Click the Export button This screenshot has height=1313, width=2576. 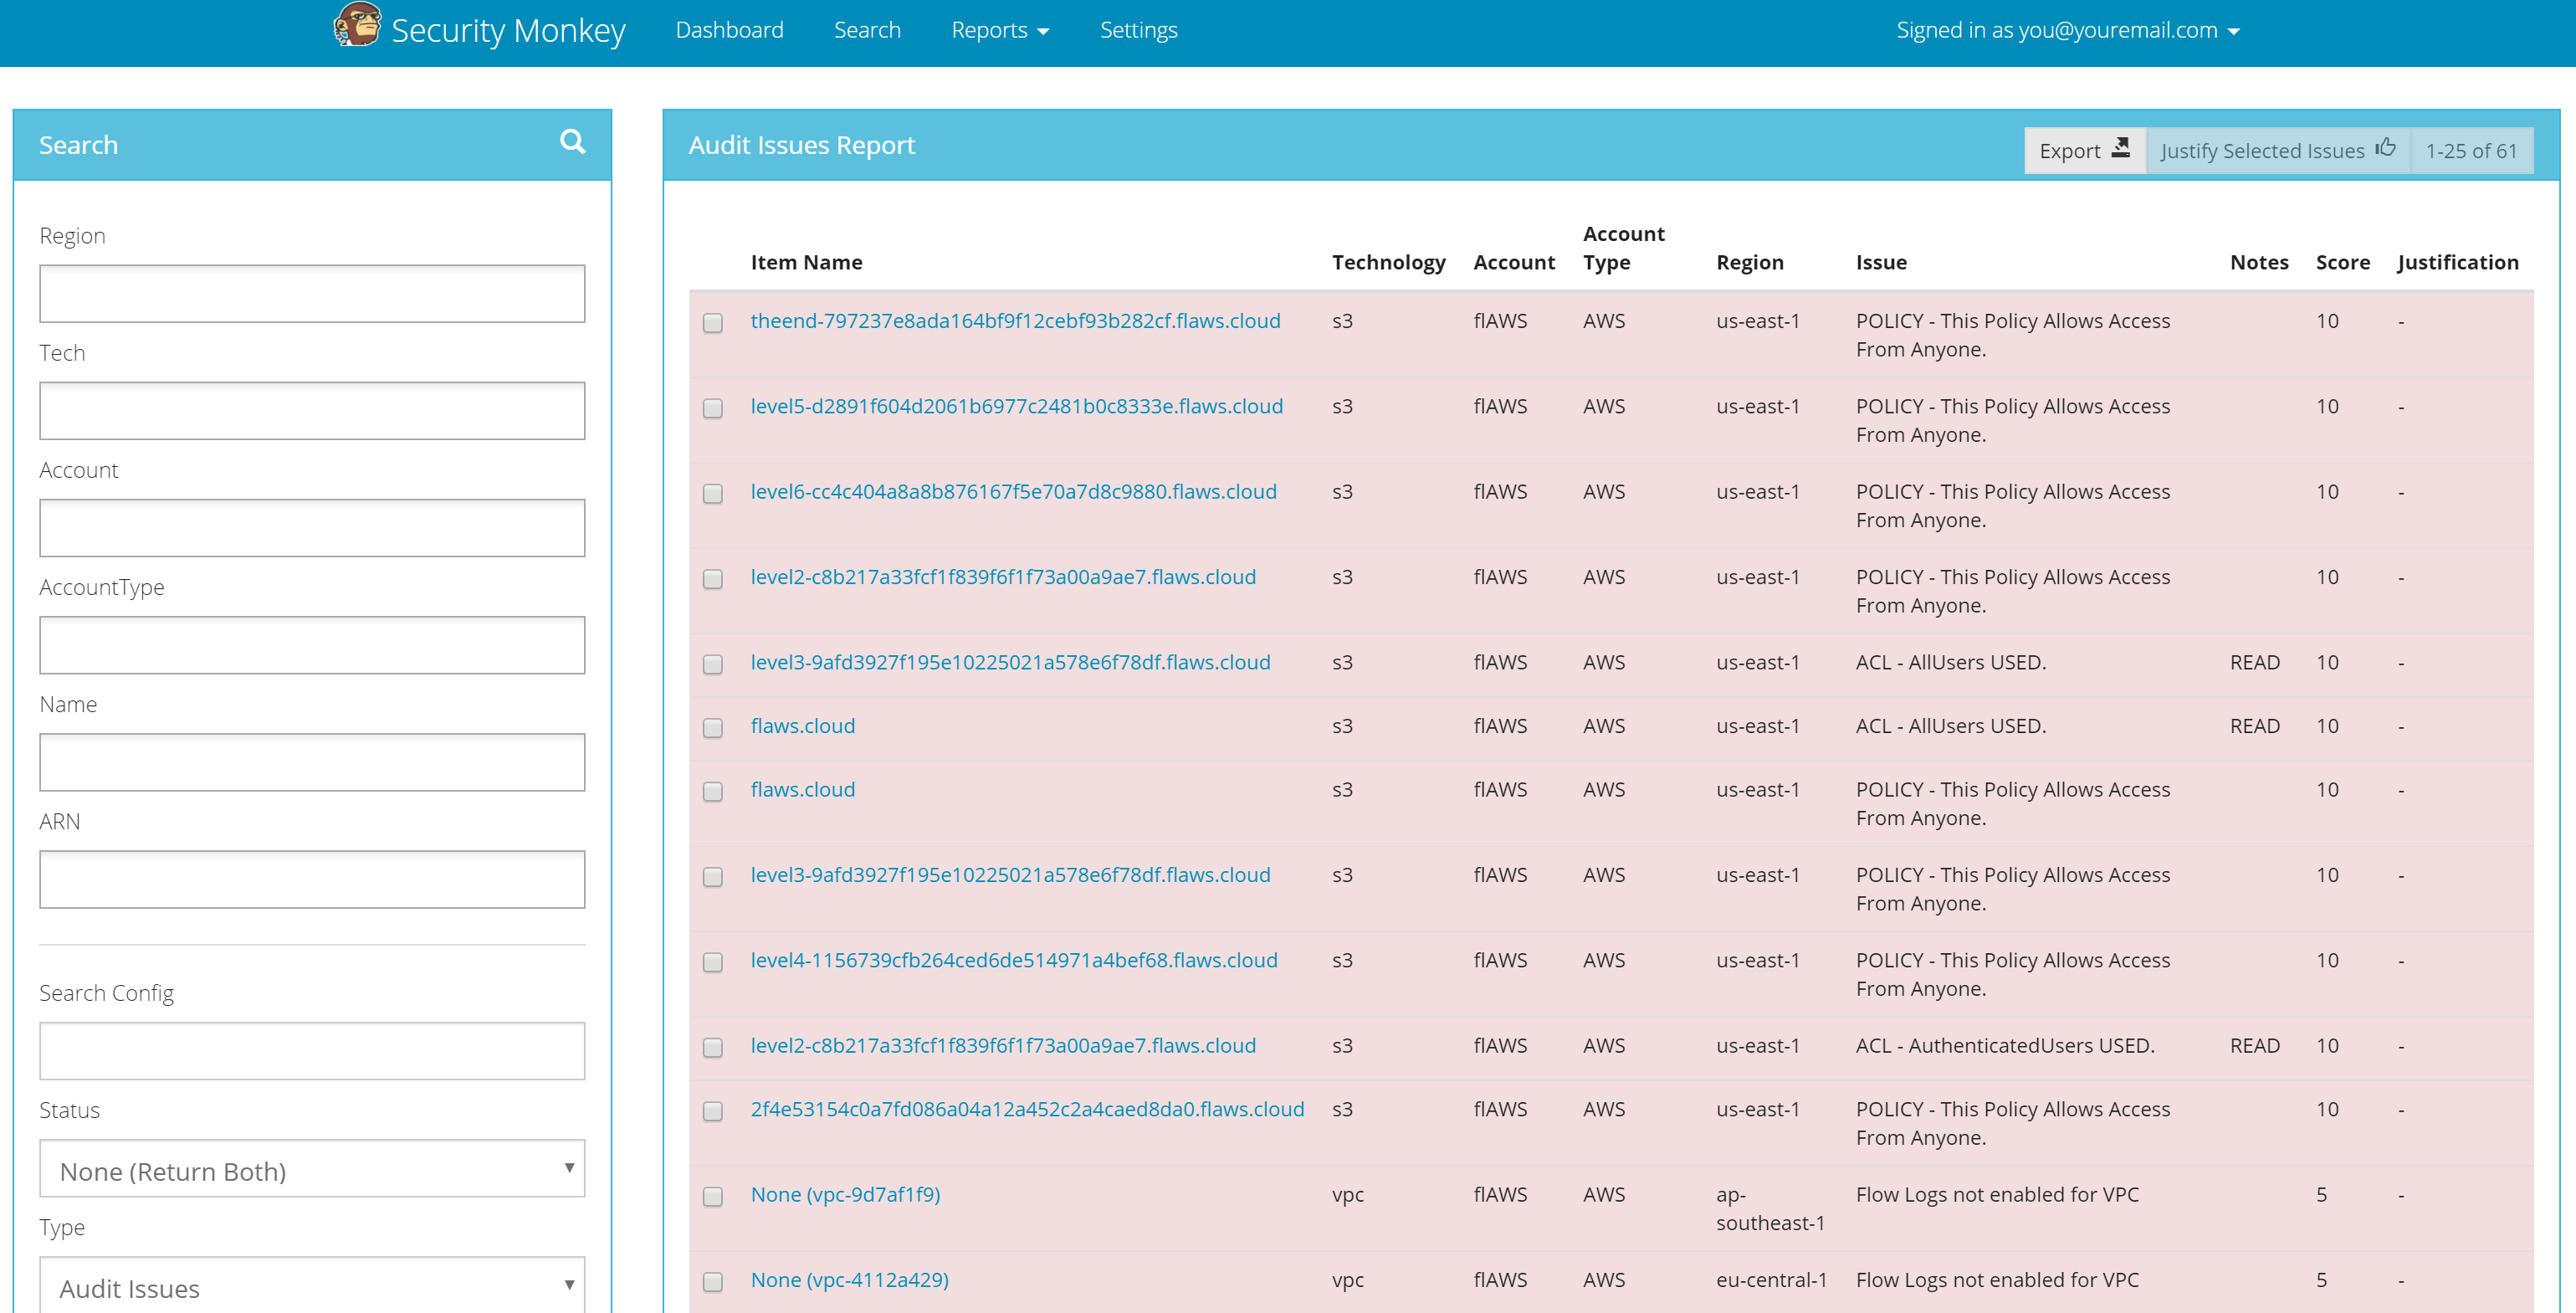[x=2084, y=150]
